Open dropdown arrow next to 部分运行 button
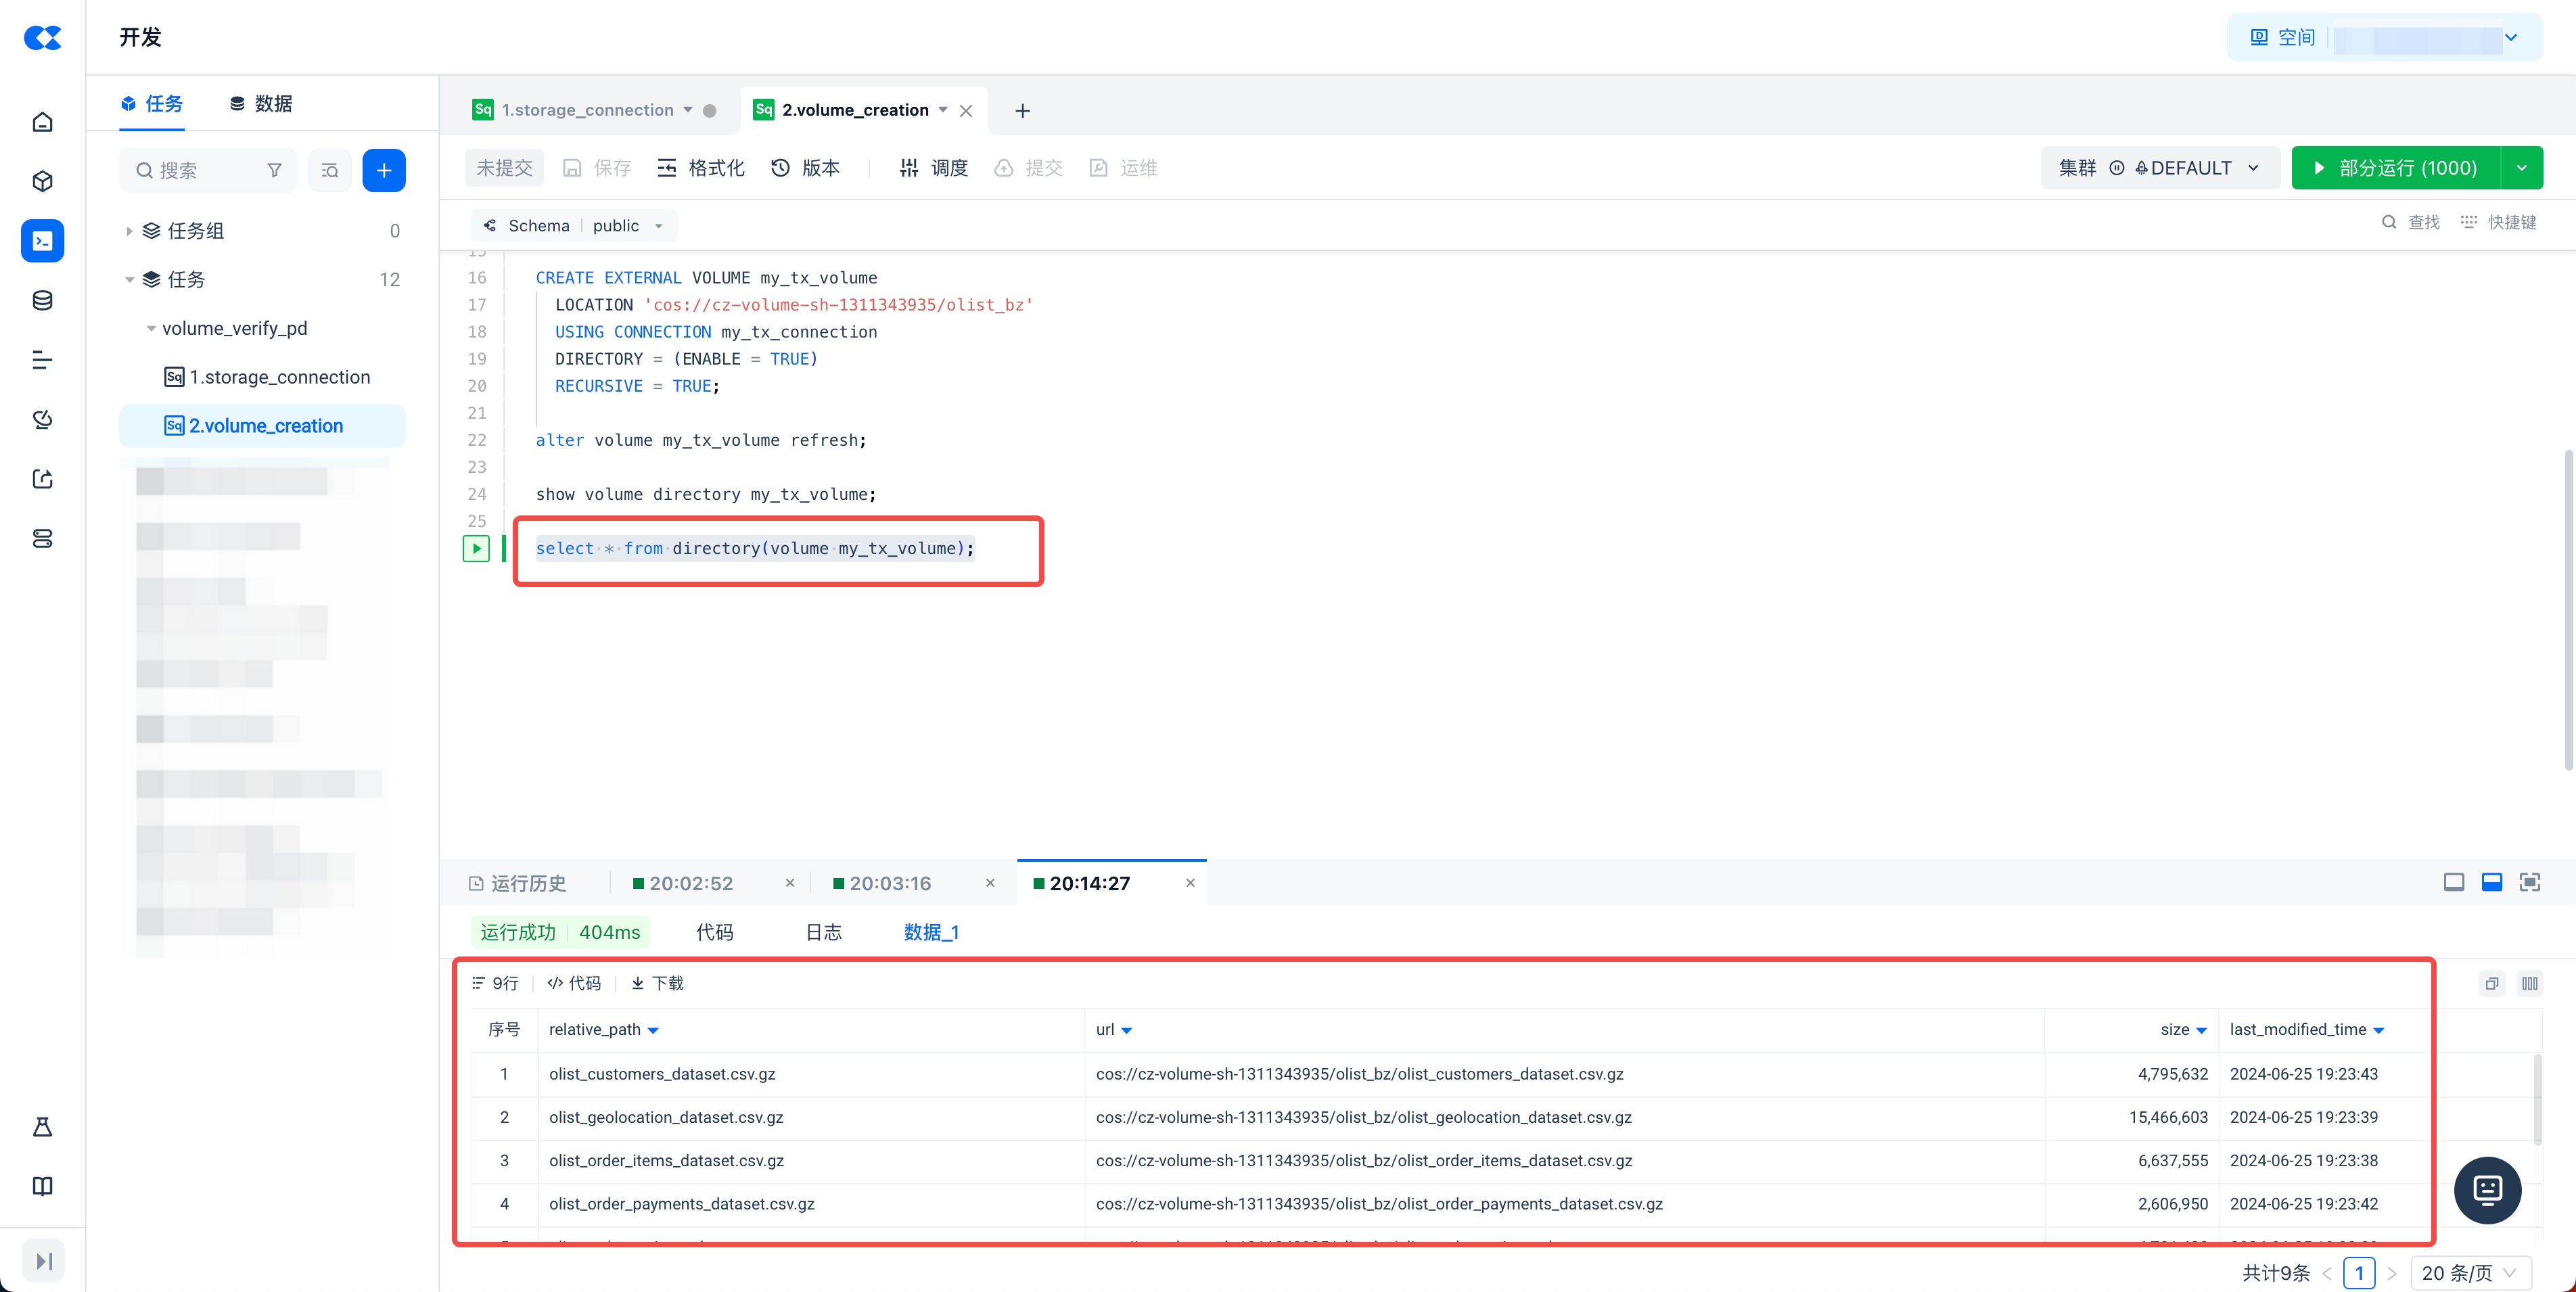 [2521, 168]
